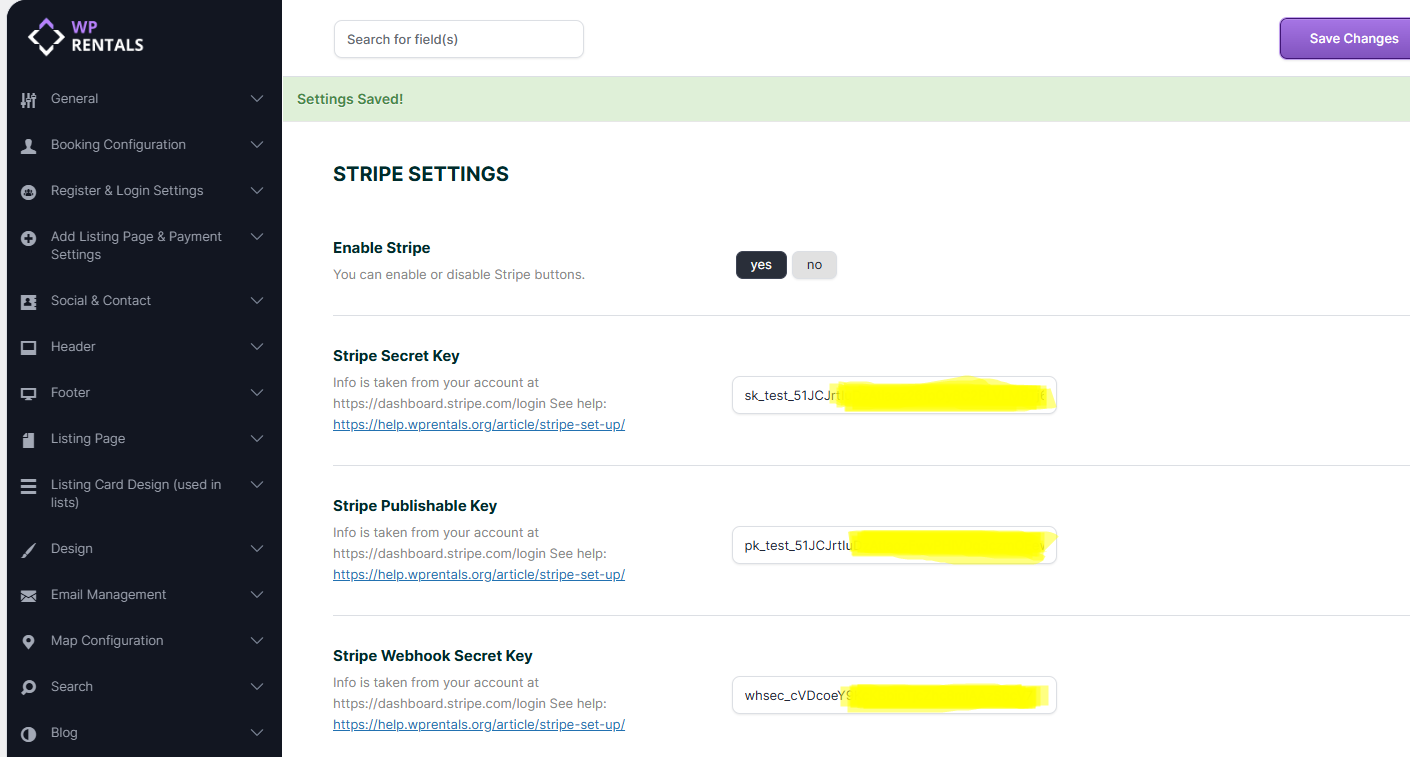Expand the Social & Contact section chevron
Screen dimensions: 1410x757
pos(257,301)
